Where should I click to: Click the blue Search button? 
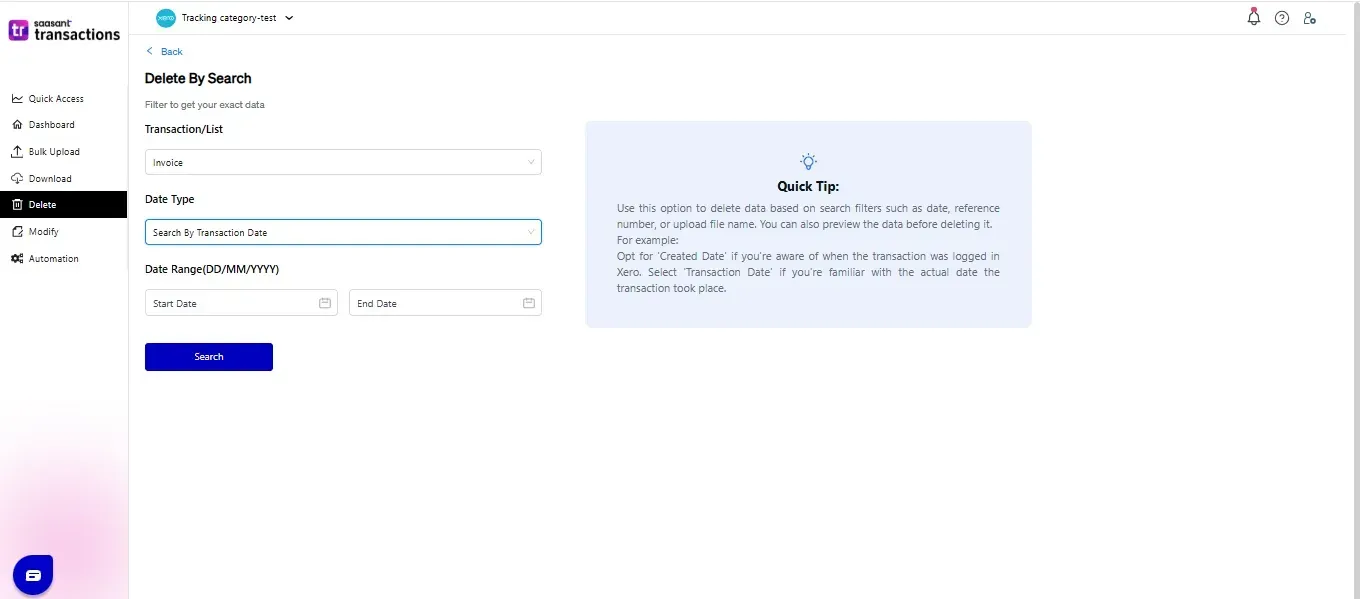point(209,357)
